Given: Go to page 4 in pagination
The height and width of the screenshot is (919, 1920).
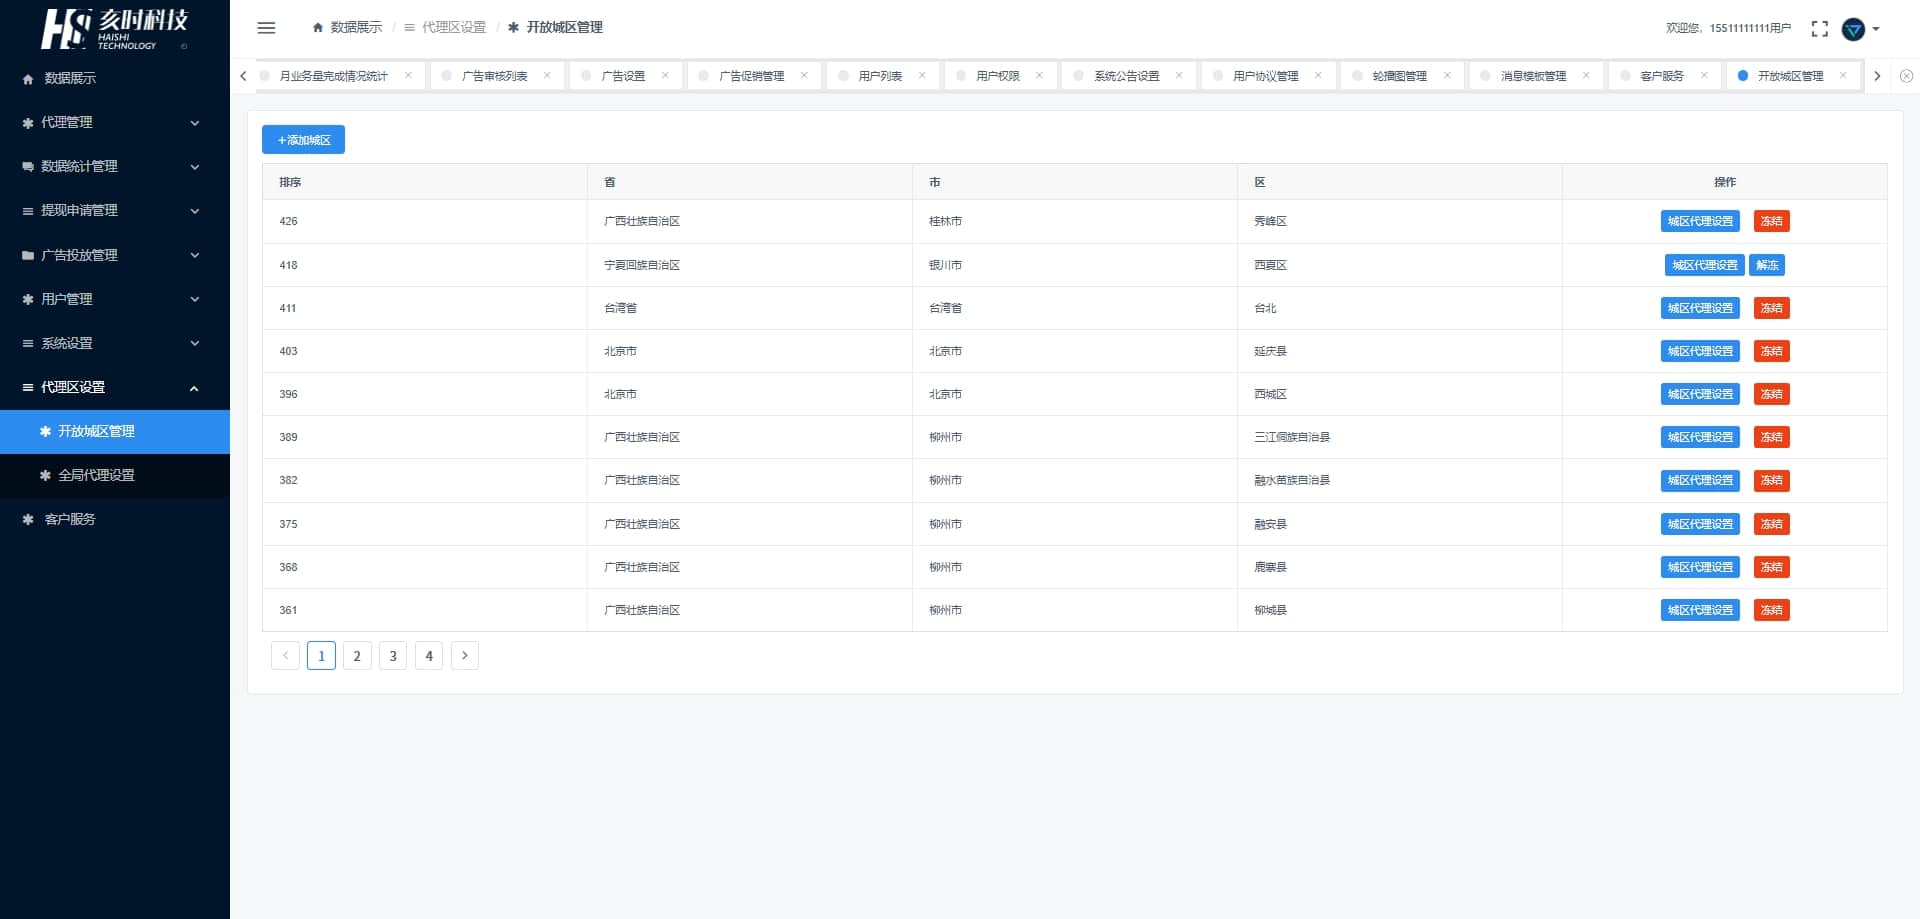Looking at the screenshot, I should coord(429,656).
